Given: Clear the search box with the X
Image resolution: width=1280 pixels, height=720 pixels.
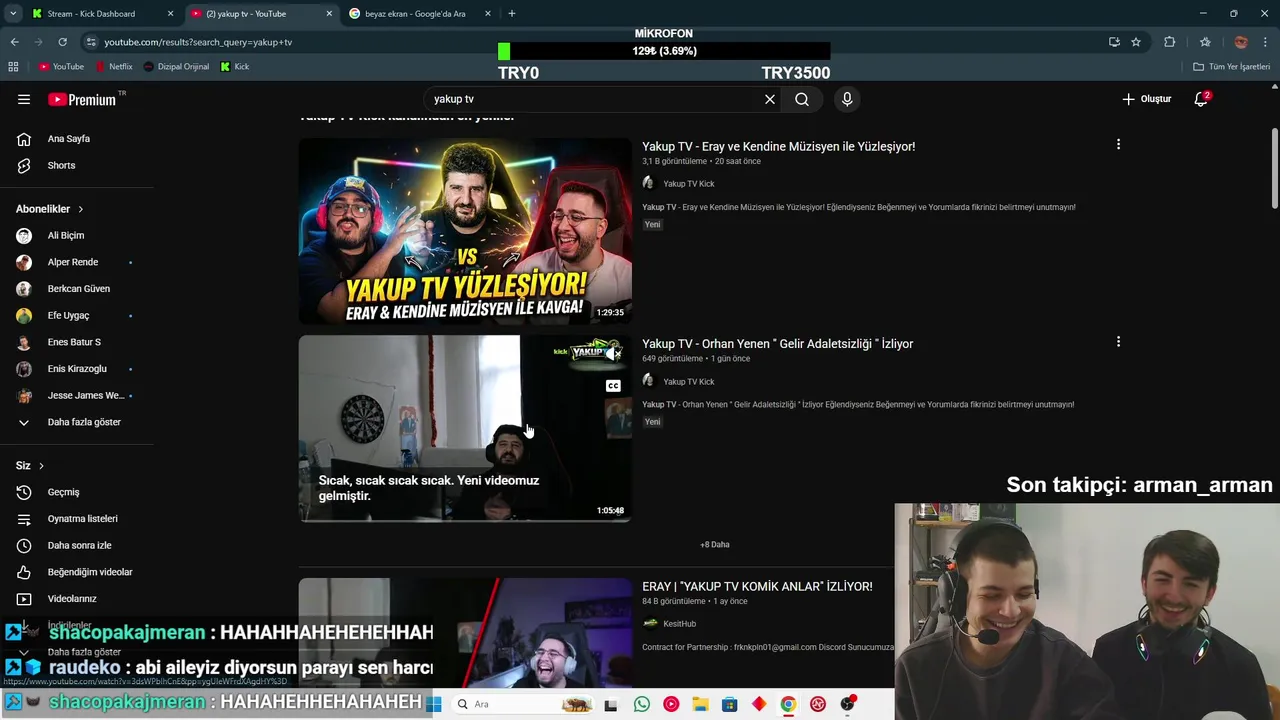Looking at the screenshot, I should pyautogui.click(x=770, y=99).
